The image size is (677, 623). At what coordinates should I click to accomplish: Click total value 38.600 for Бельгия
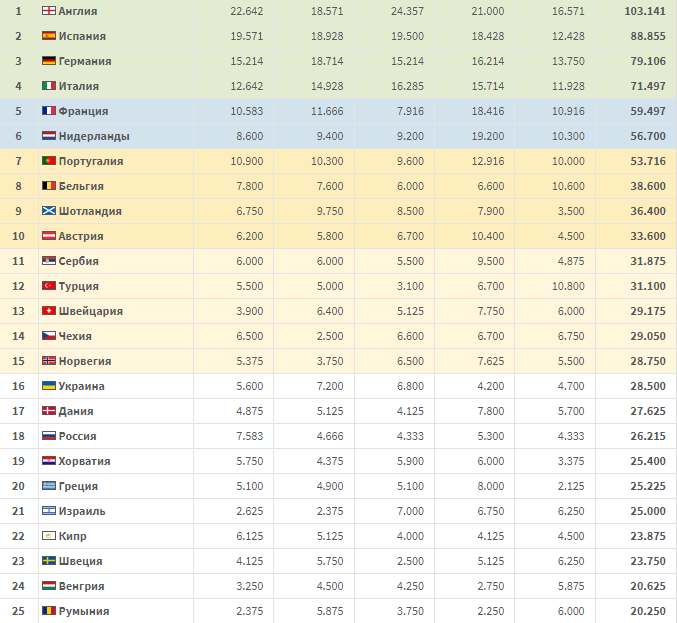coord(648,187)
